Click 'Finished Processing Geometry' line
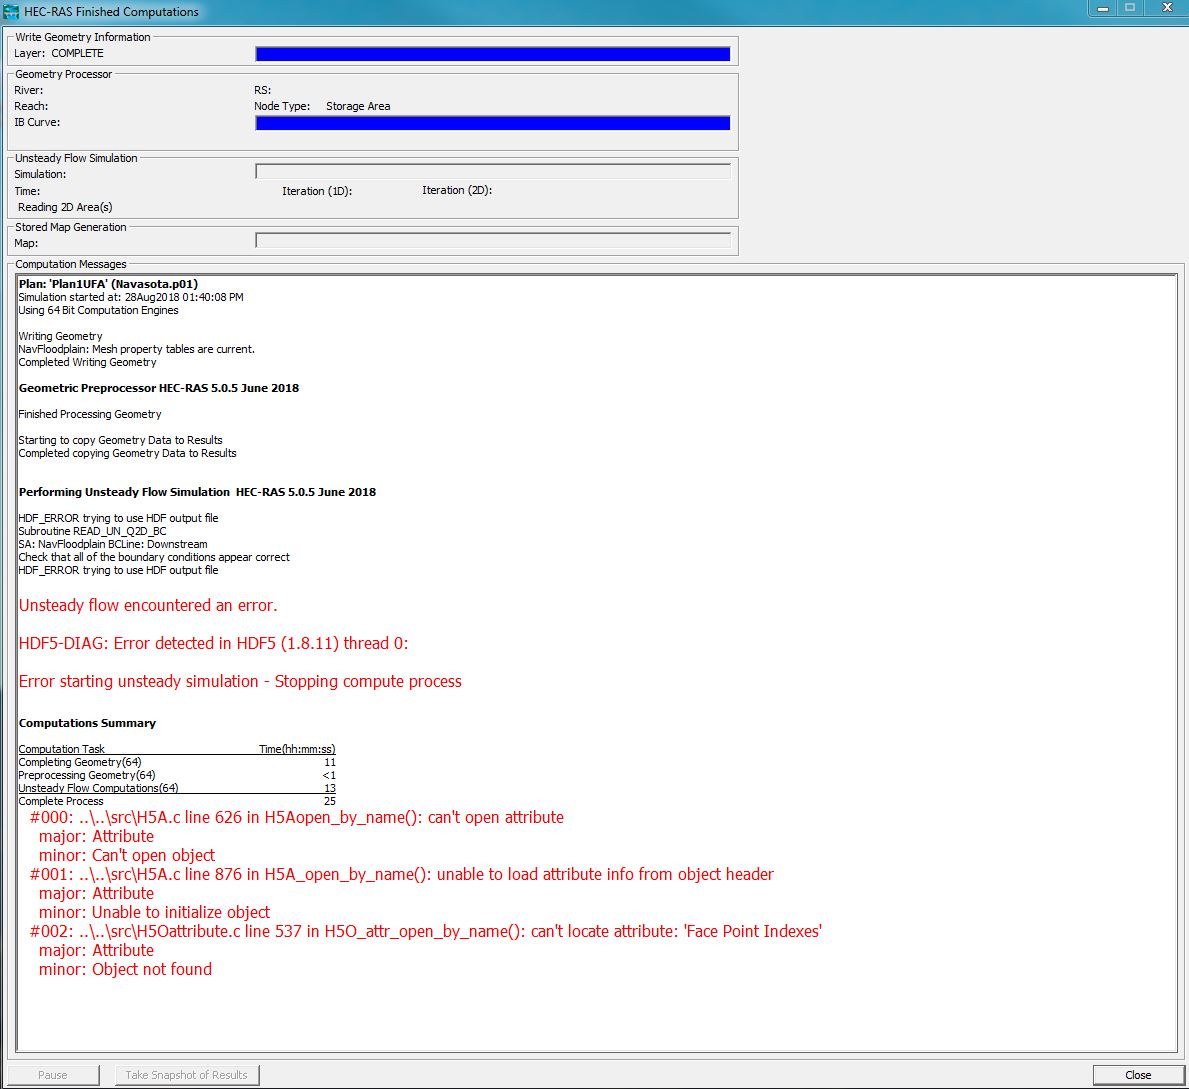The height and width of the screenshot is (1089, 1189). coord(90,414)
